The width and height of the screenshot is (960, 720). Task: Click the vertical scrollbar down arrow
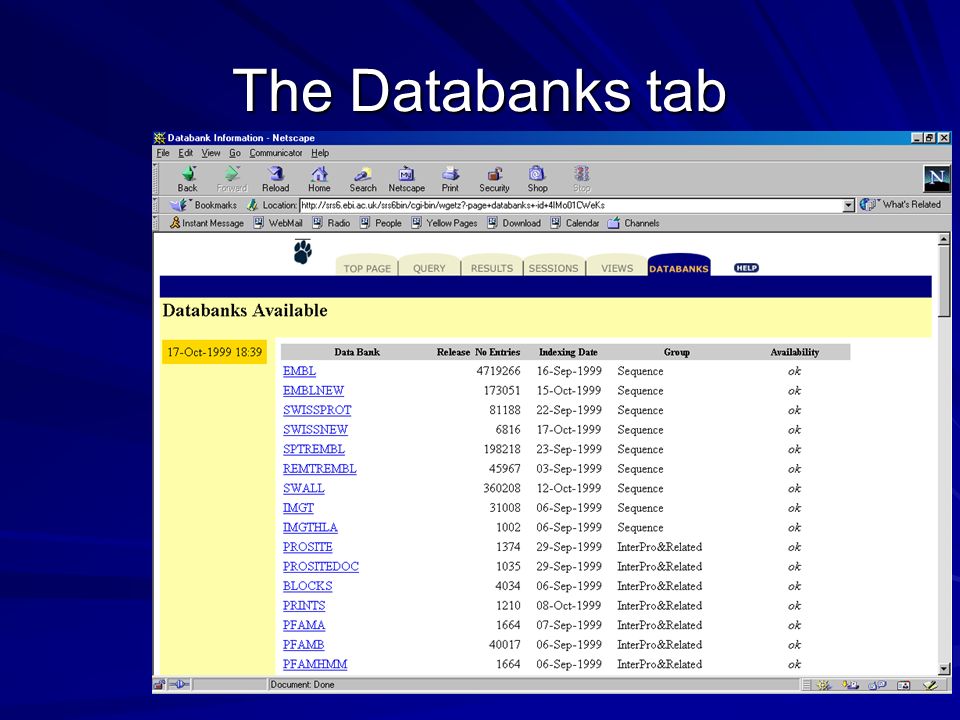click(943, 669)
